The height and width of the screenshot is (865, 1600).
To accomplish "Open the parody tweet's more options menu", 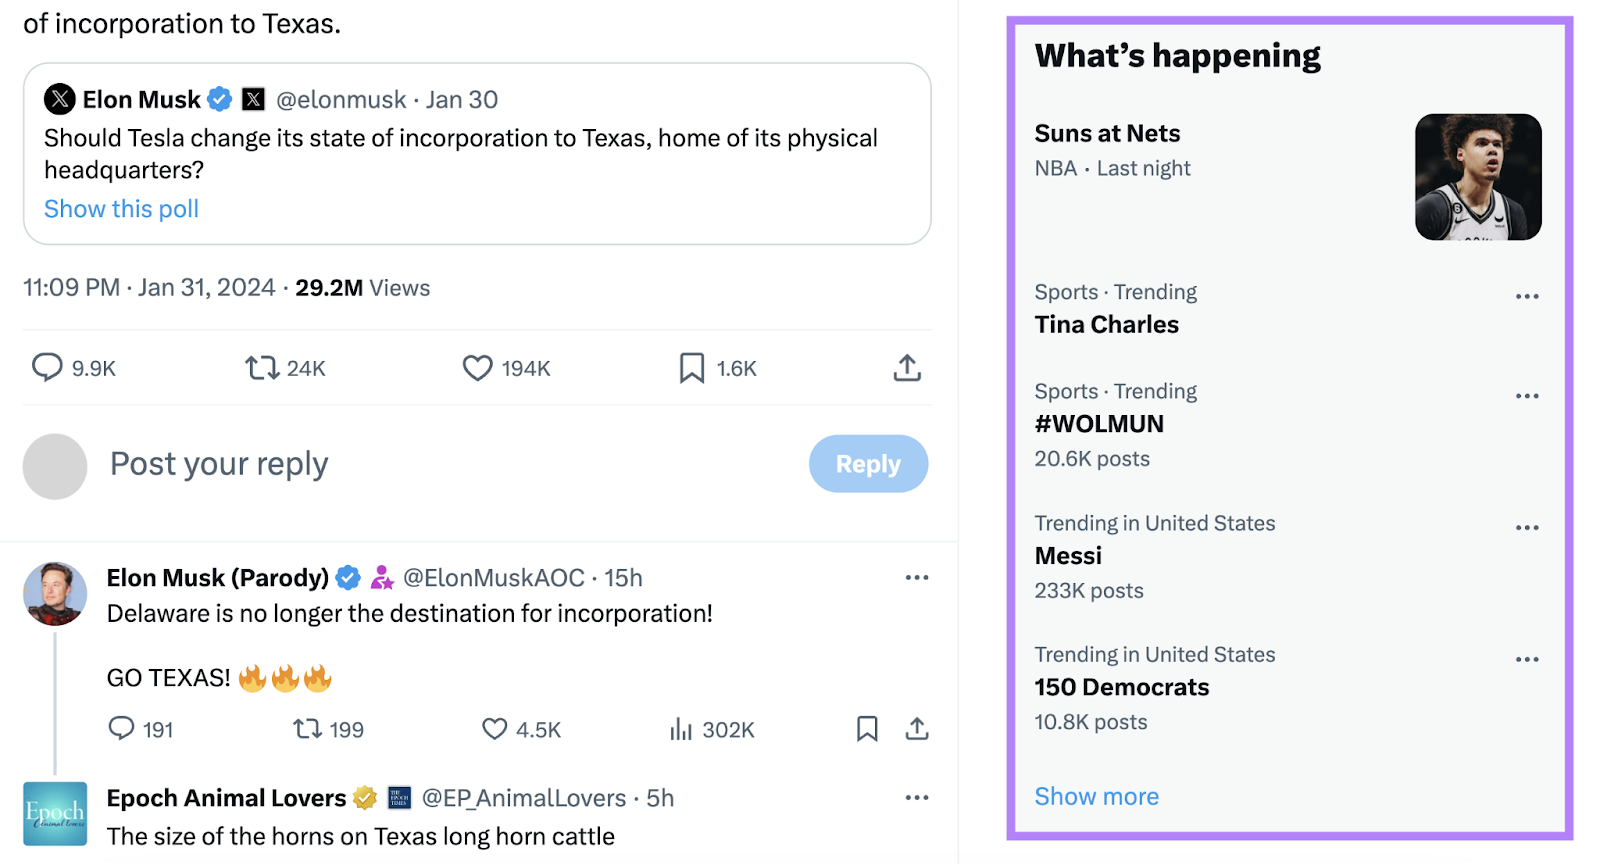I will pyautogui.click(x=917, y=577).
